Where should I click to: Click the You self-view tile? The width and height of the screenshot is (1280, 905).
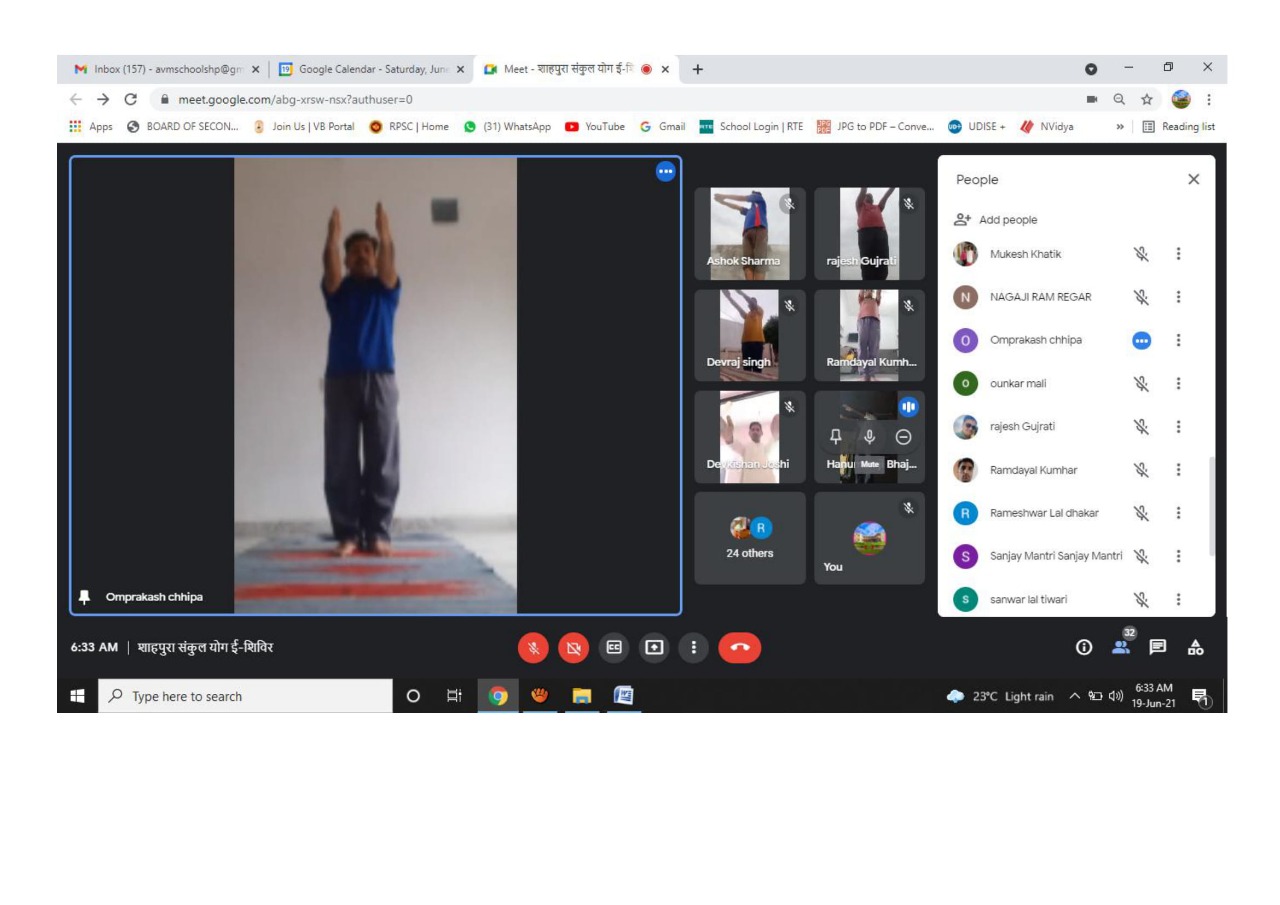[869, 538]
